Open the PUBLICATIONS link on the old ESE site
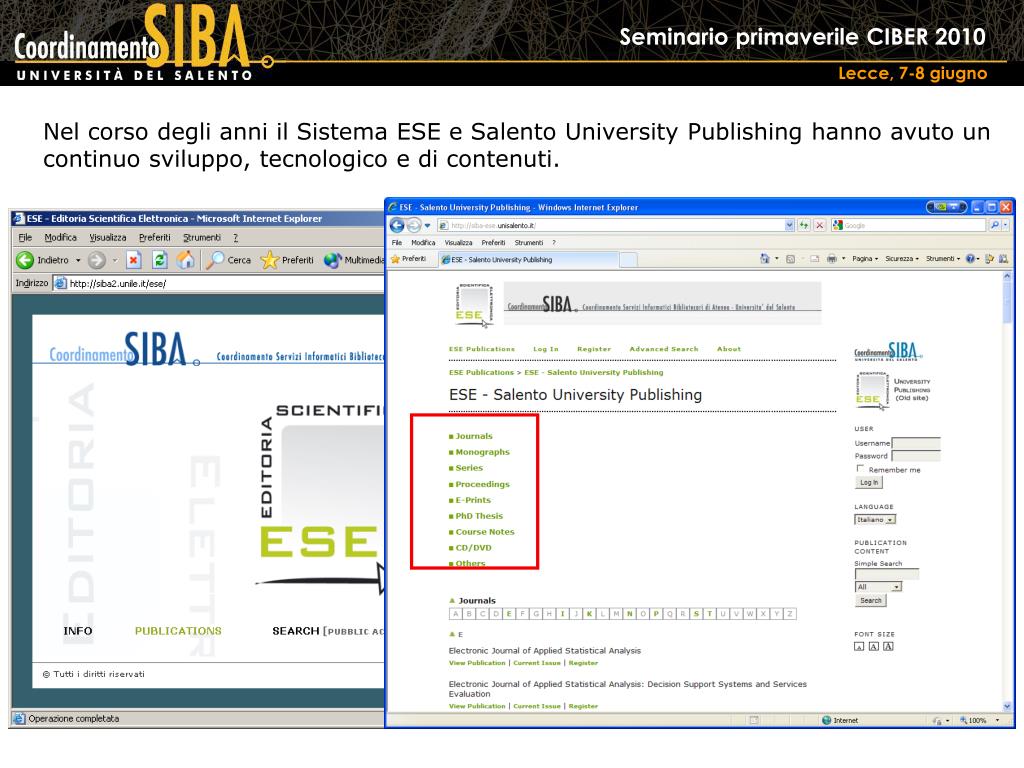This screenshot has width=1024, height=768. tap(178, 631)
